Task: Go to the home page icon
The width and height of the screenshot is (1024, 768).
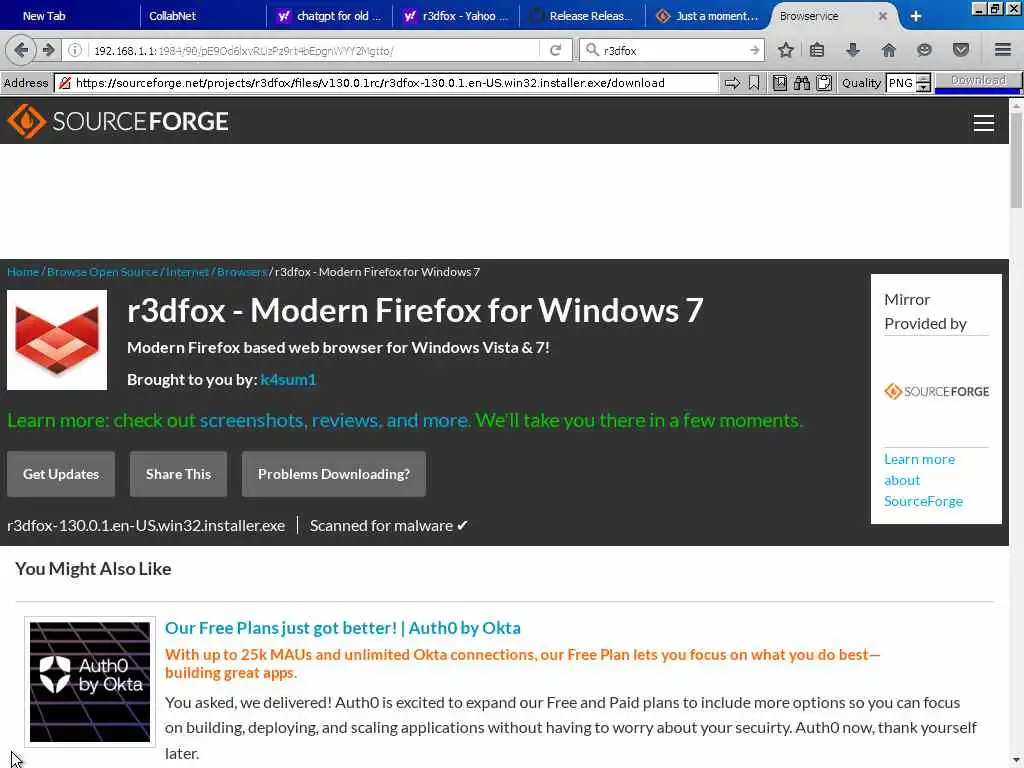Action: (x=888, y=50)
